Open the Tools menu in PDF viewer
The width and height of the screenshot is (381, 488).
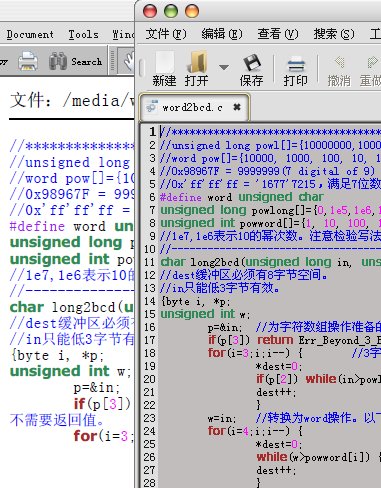pyautogui.click(x=83, y=34)
